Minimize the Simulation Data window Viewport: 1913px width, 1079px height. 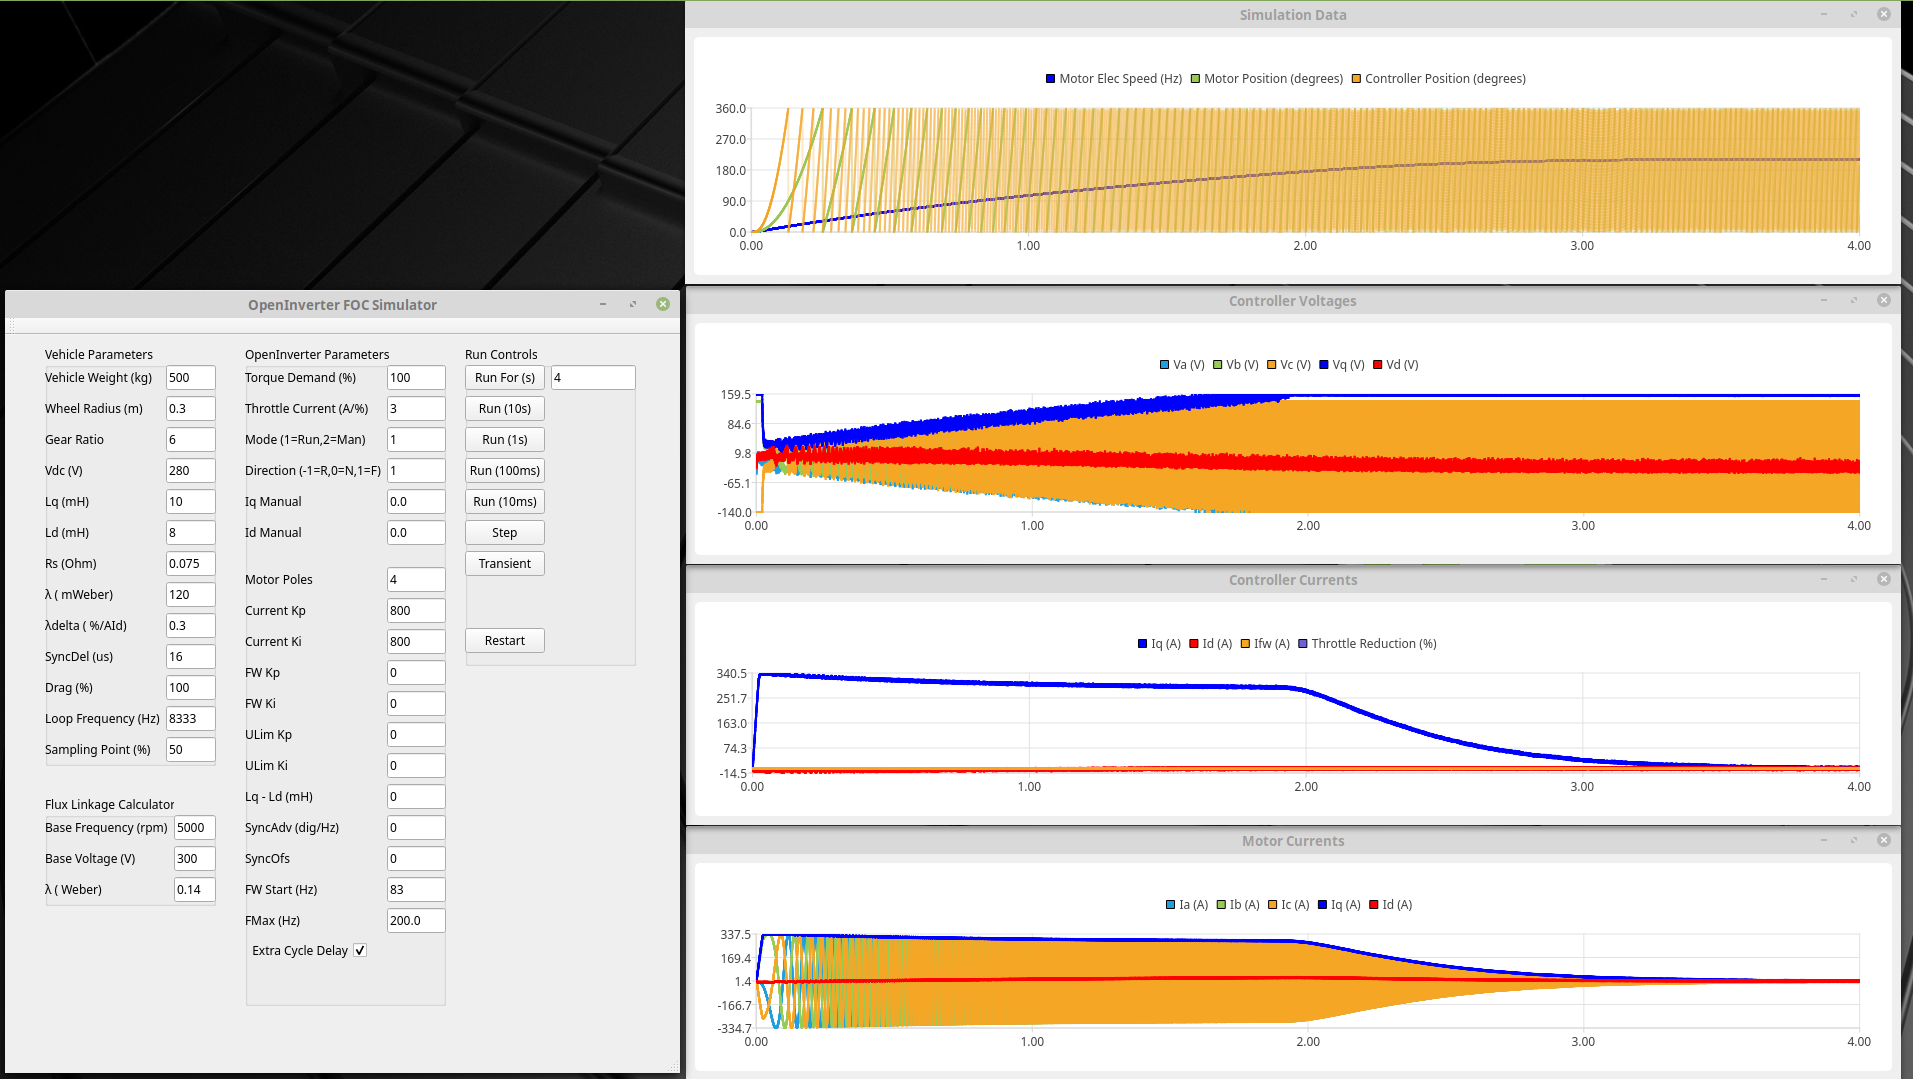point(1824,15)
